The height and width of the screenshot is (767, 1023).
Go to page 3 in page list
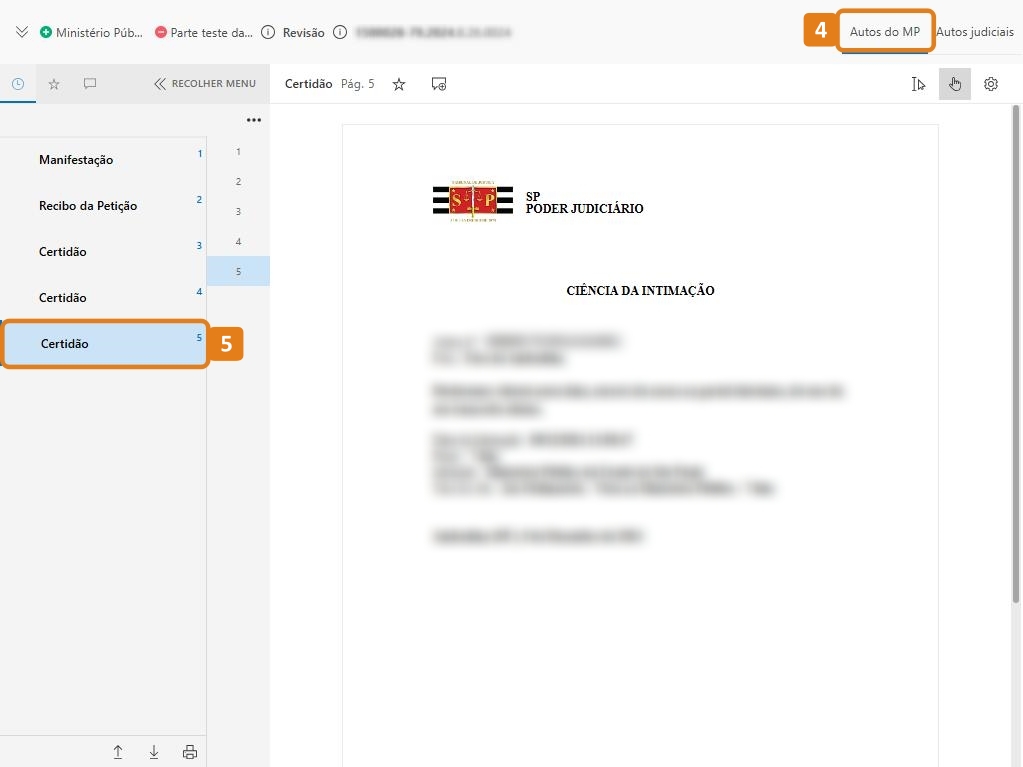238,212
